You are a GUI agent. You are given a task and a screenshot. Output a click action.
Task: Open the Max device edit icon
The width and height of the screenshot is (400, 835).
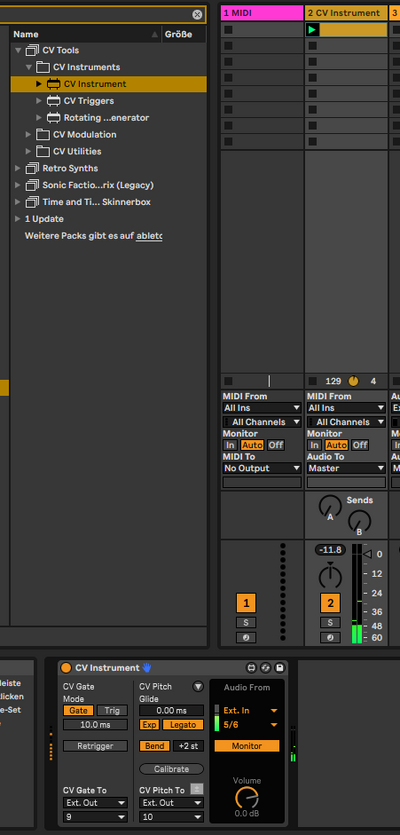coord(251,668)
